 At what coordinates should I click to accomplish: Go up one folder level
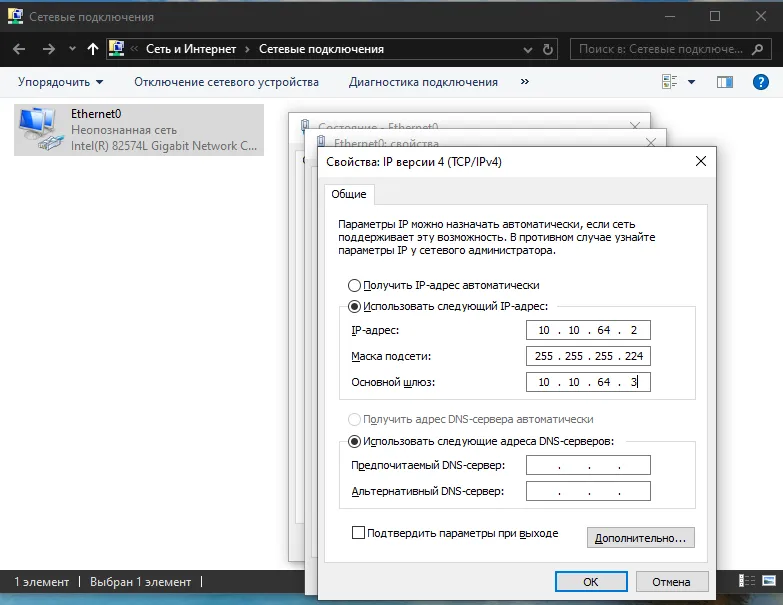click(x=93, y=49)
